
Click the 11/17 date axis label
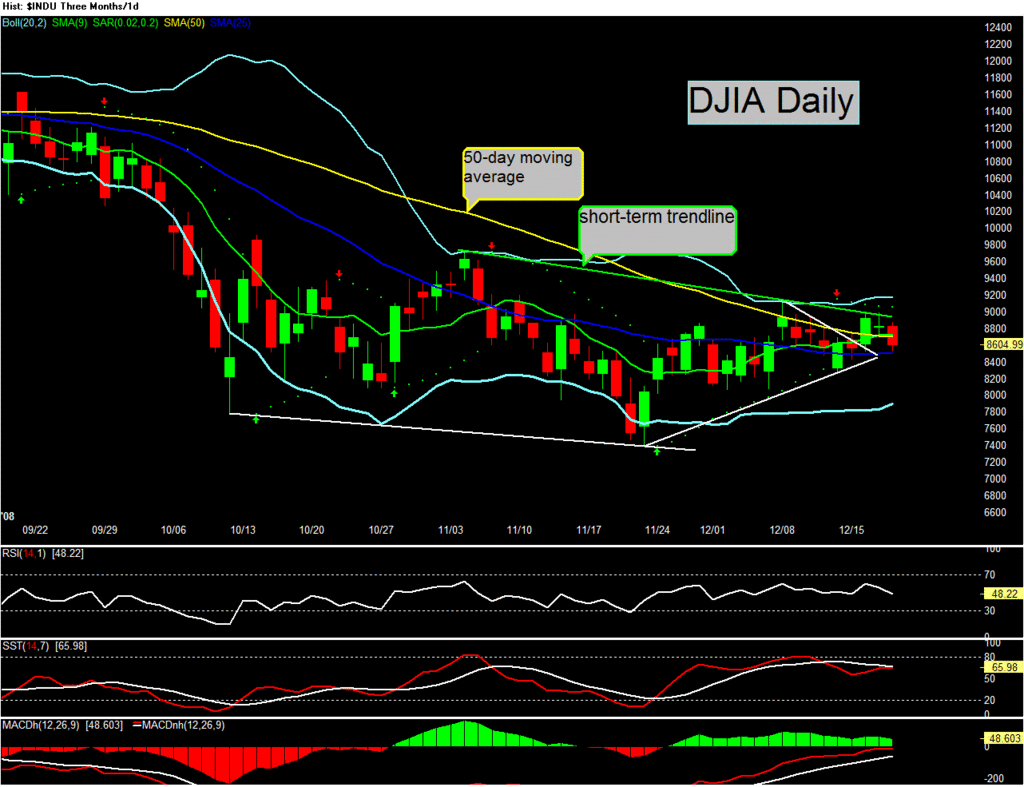pos(588,530)
